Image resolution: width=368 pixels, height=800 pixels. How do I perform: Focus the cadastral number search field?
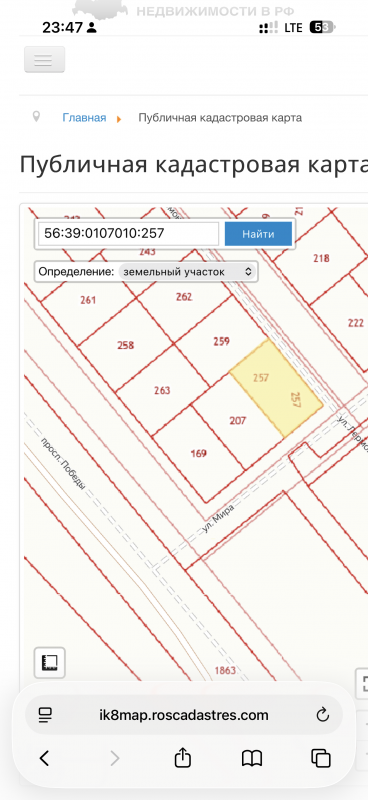coord(129,234)
